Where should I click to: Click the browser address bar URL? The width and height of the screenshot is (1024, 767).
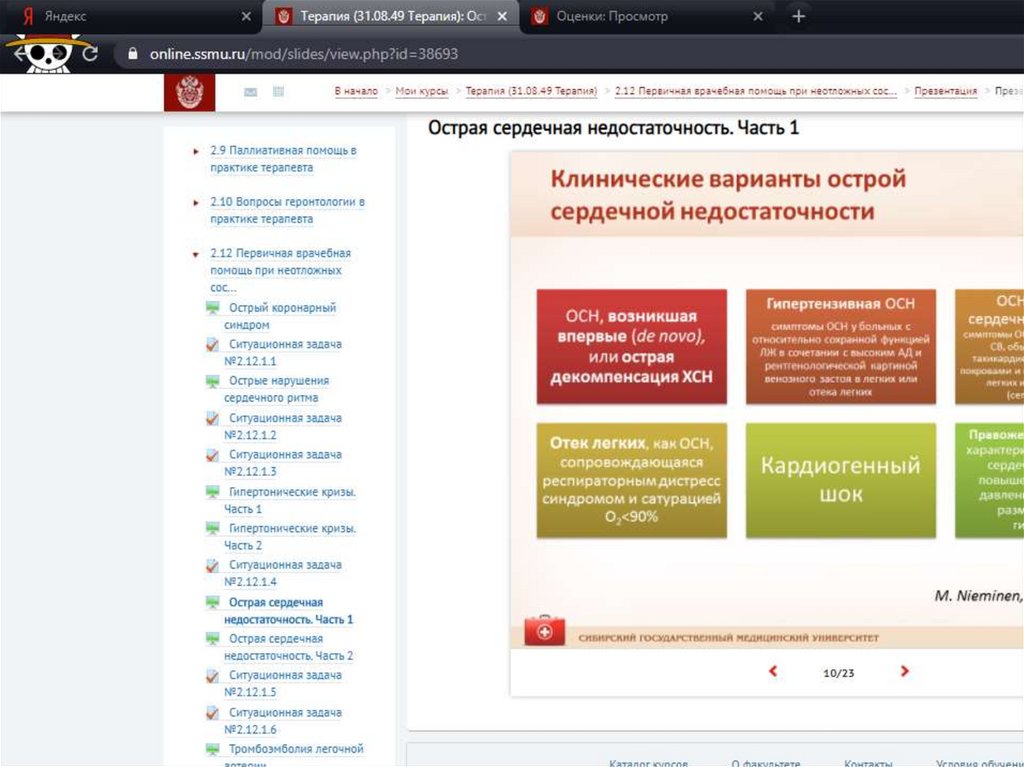(x=304, y=54)
